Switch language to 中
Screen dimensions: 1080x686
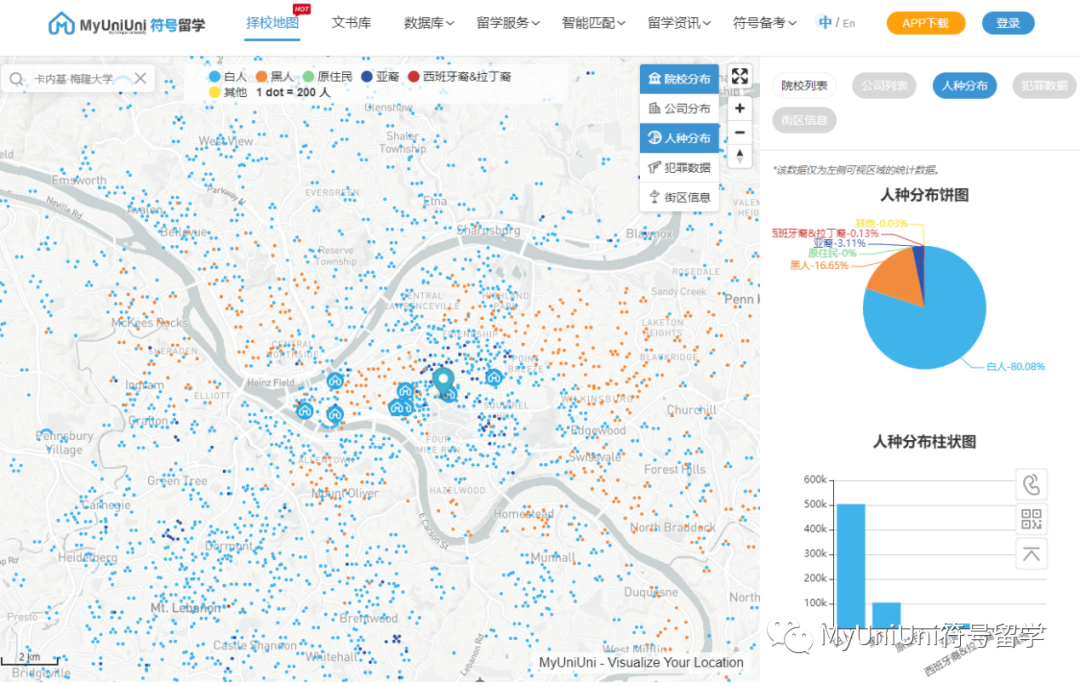pos(824,22)
